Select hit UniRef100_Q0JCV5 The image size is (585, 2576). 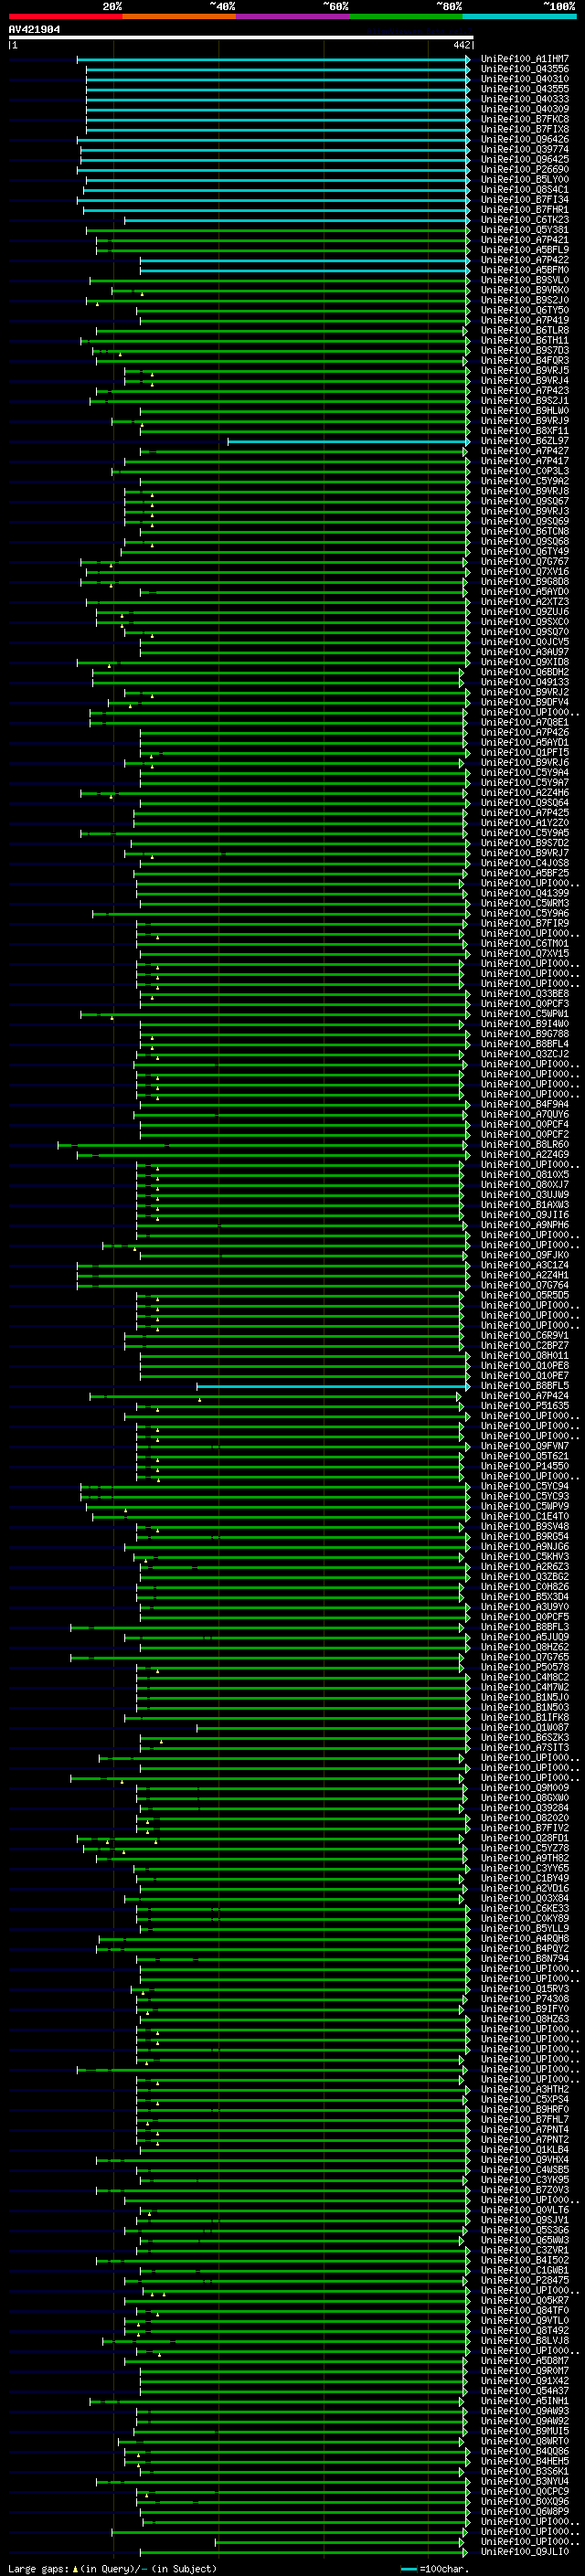[525, 642]
